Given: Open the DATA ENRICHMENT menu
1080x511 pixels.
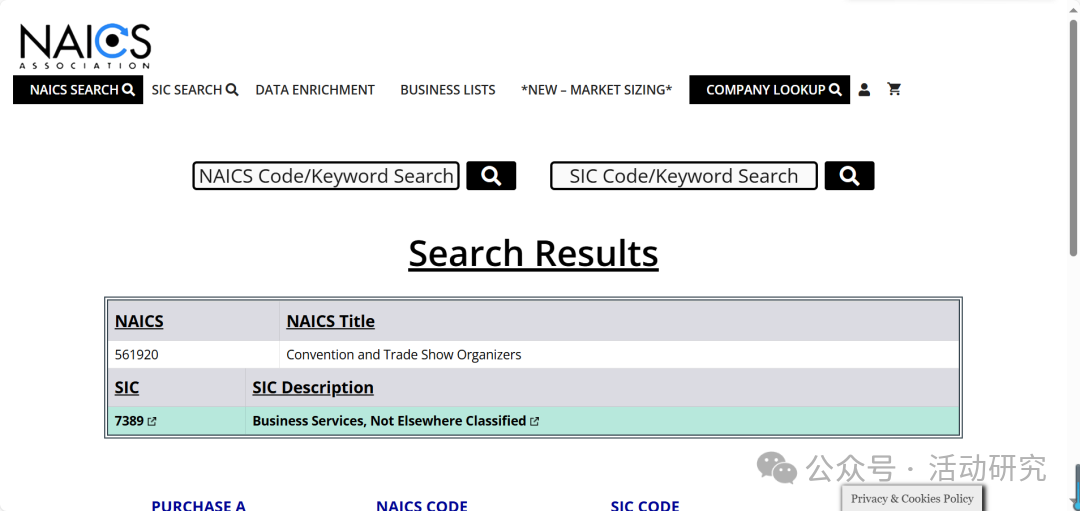Looking at the screenshot, I should tap(315, 90).
